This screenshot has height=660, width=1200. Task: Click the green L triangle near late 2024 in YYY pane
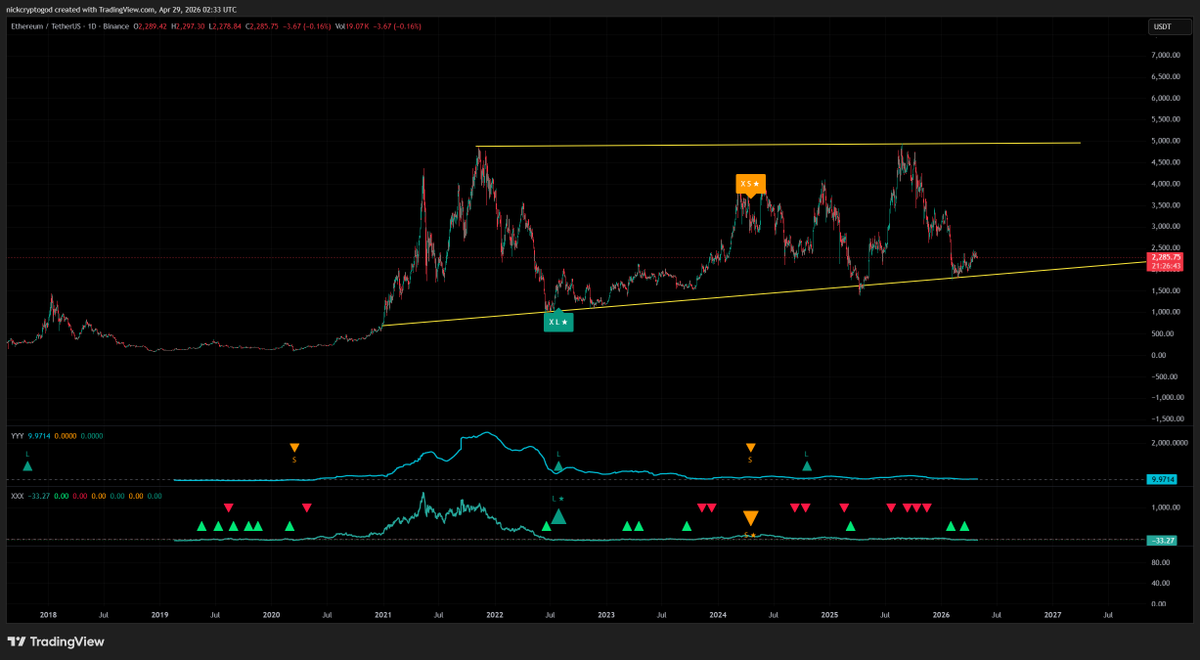pyautogui.click(x=807, y=465)
